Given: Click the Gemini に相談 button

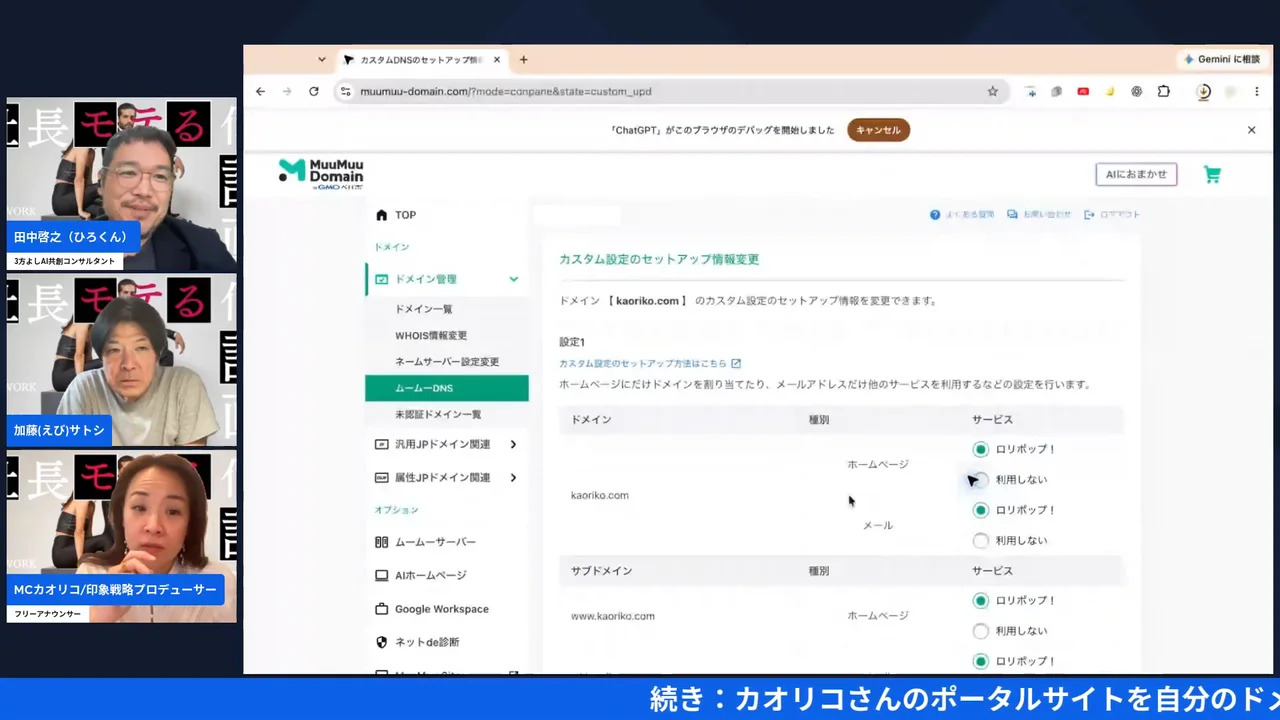Looking at the screenshot, I should (1222, 60).
